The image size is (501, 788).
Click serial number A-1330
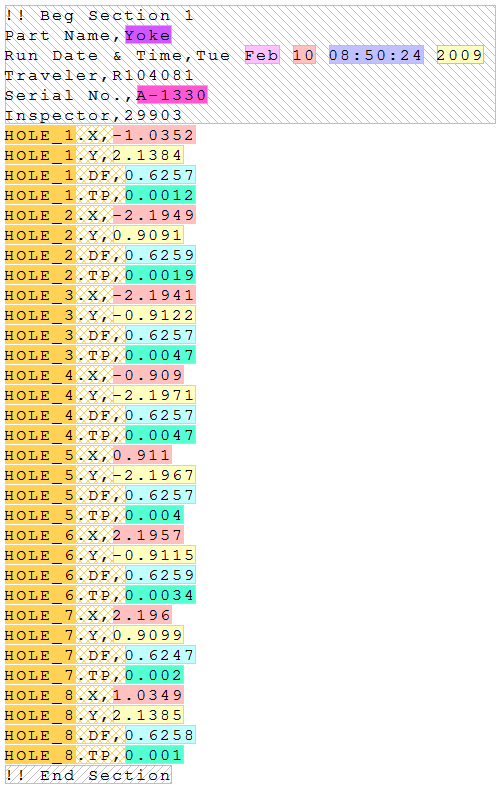pos(172,95)
